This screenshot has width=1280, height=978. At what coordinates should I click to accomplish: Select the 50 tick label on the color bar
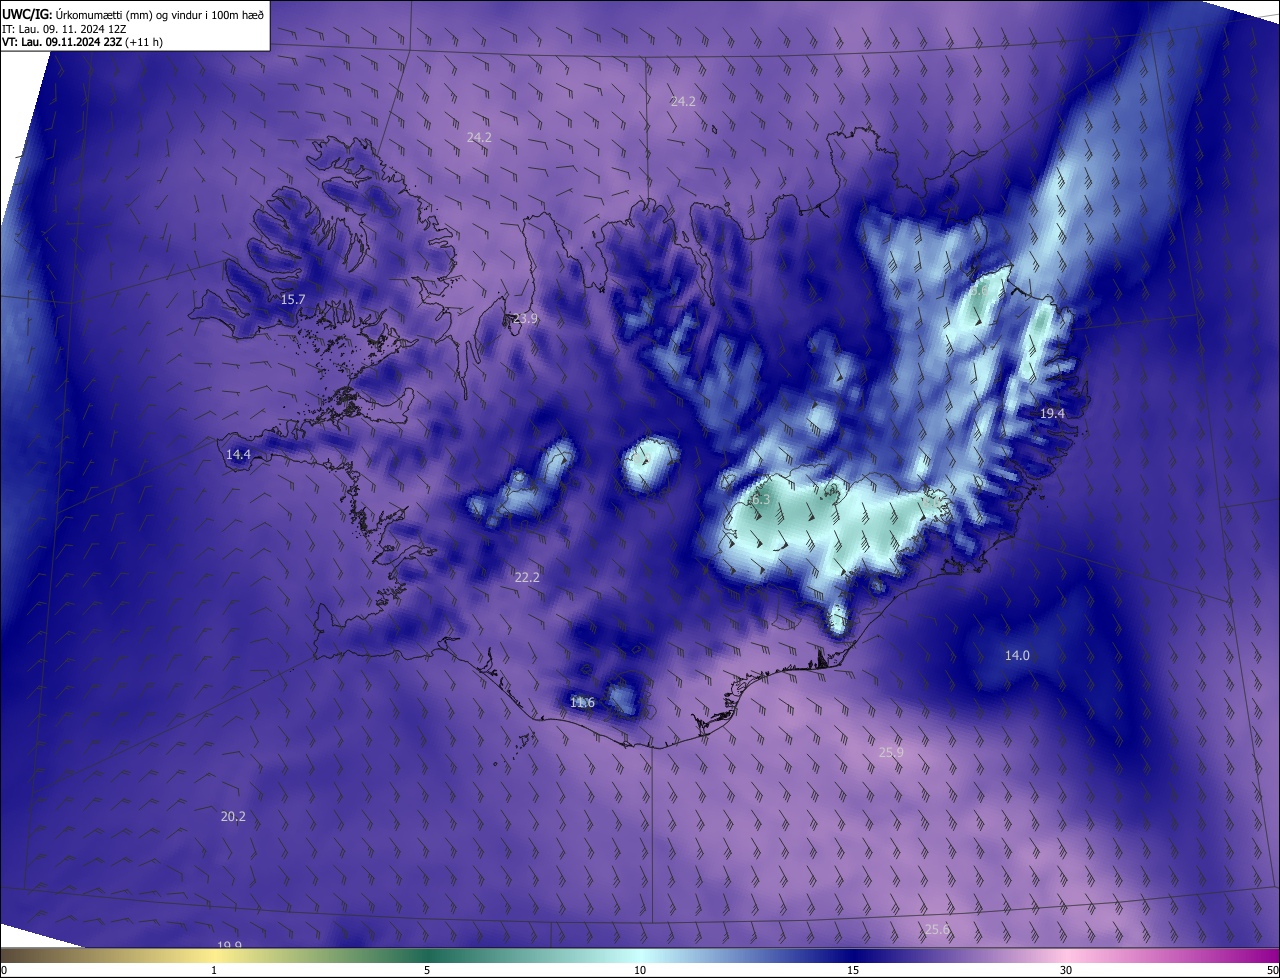(1272, 971)
